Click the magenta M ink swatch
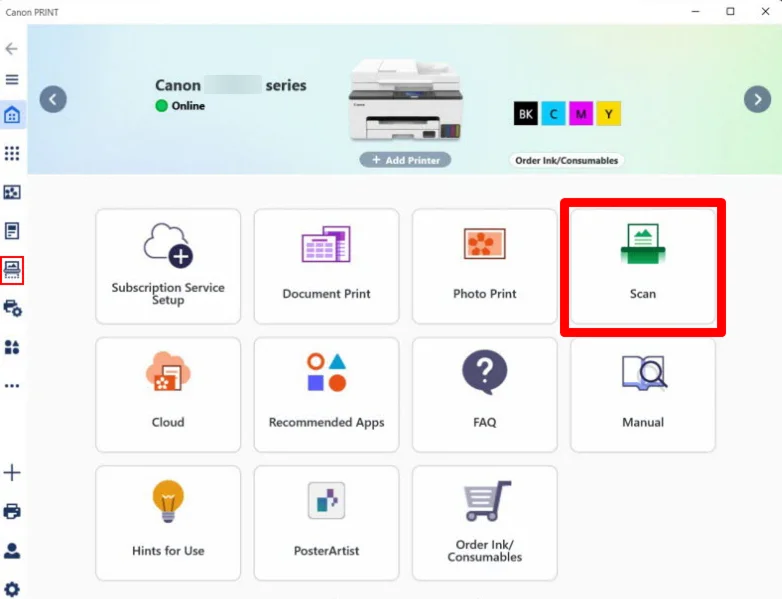This screenshot has width=782, height=599. click(x=581, y=114)
